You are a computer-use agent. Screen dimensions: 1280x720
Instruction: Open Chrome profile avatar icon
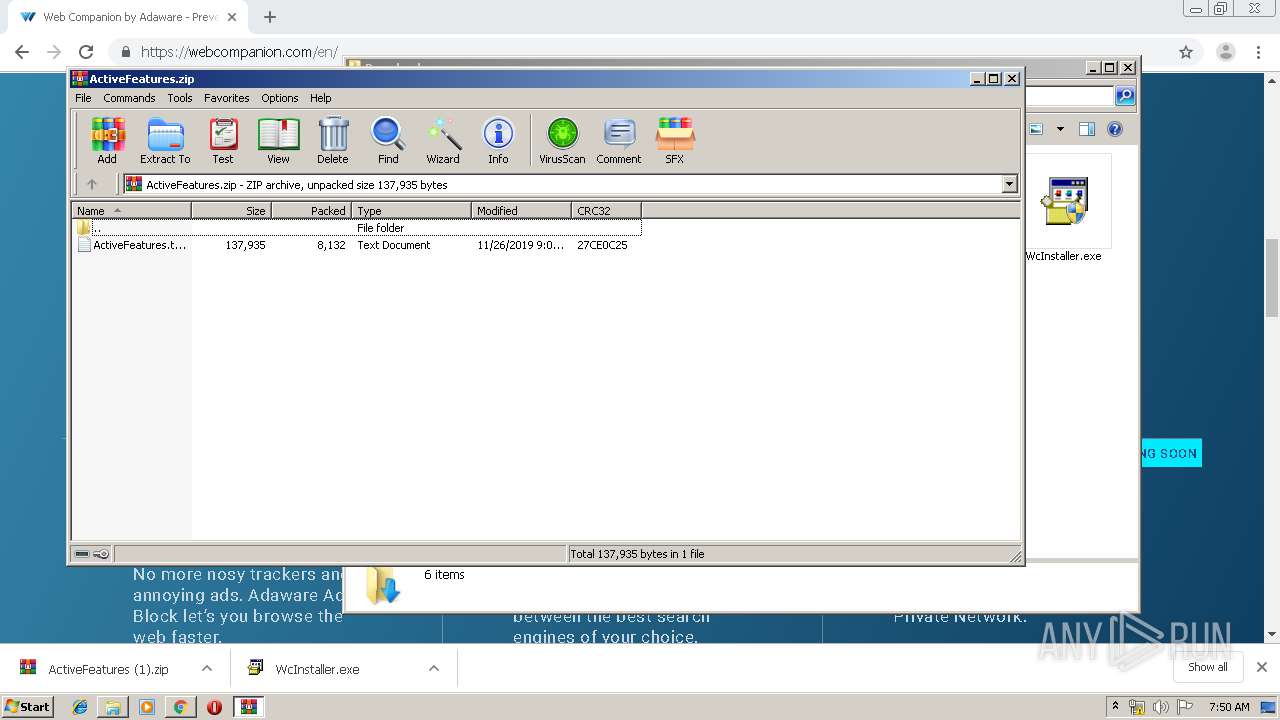pyautogui.click(x=1225, y=52)
